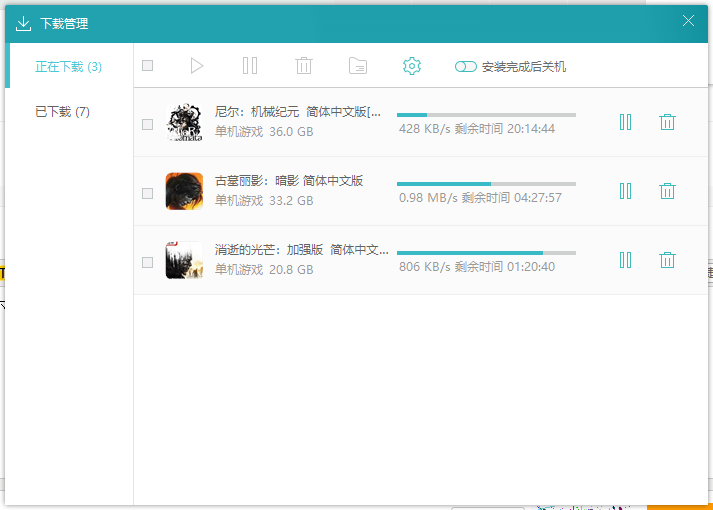Click the 单机游戏 36.0 GB size text
This screenshot has height=510, width=713.
264,132
